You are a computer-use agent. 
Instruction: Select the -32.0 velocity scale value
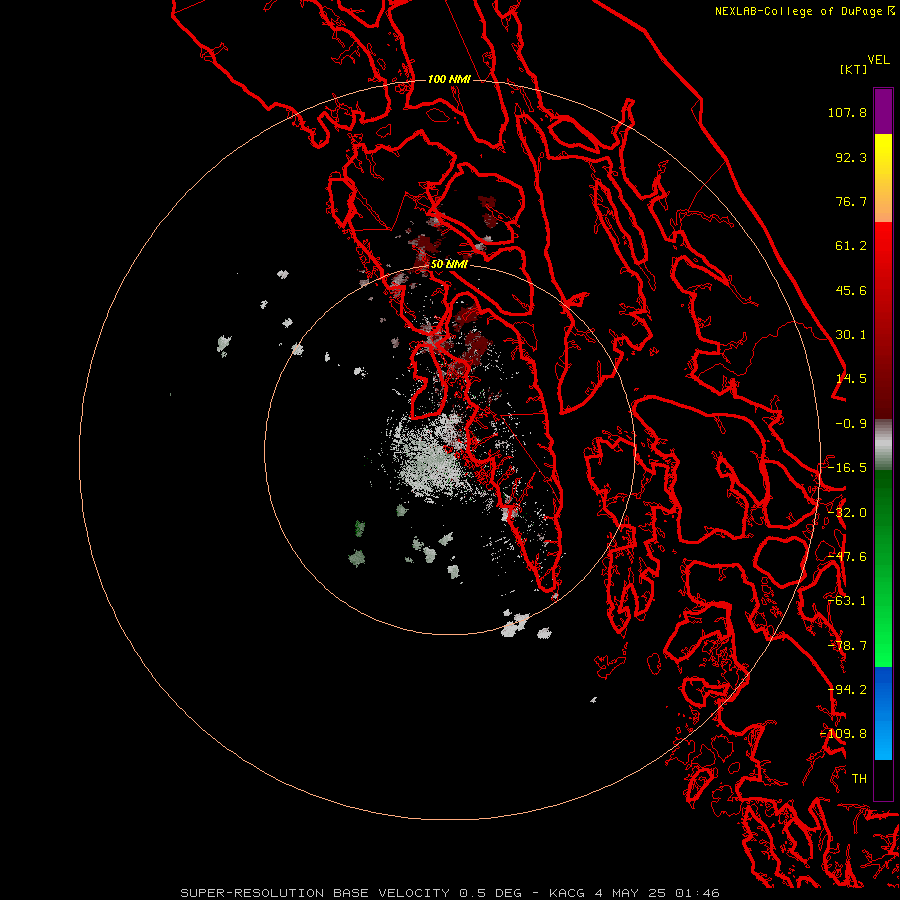pyautogui.click(x=847, y=513)
